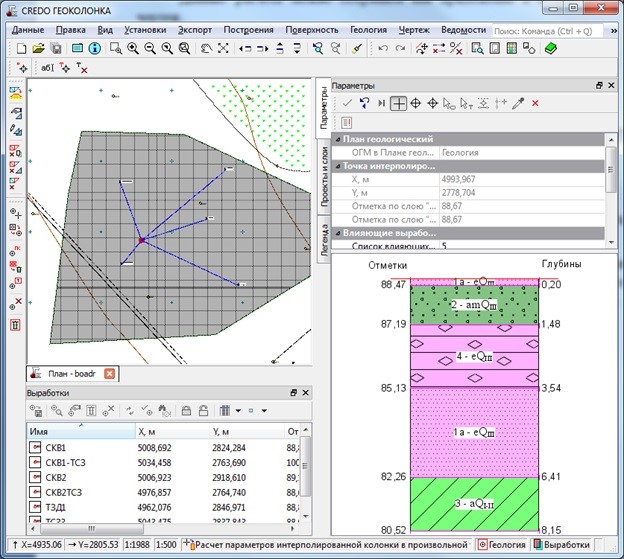
Task: Open the red exclamation report icon
Action: tap(347, 123)
